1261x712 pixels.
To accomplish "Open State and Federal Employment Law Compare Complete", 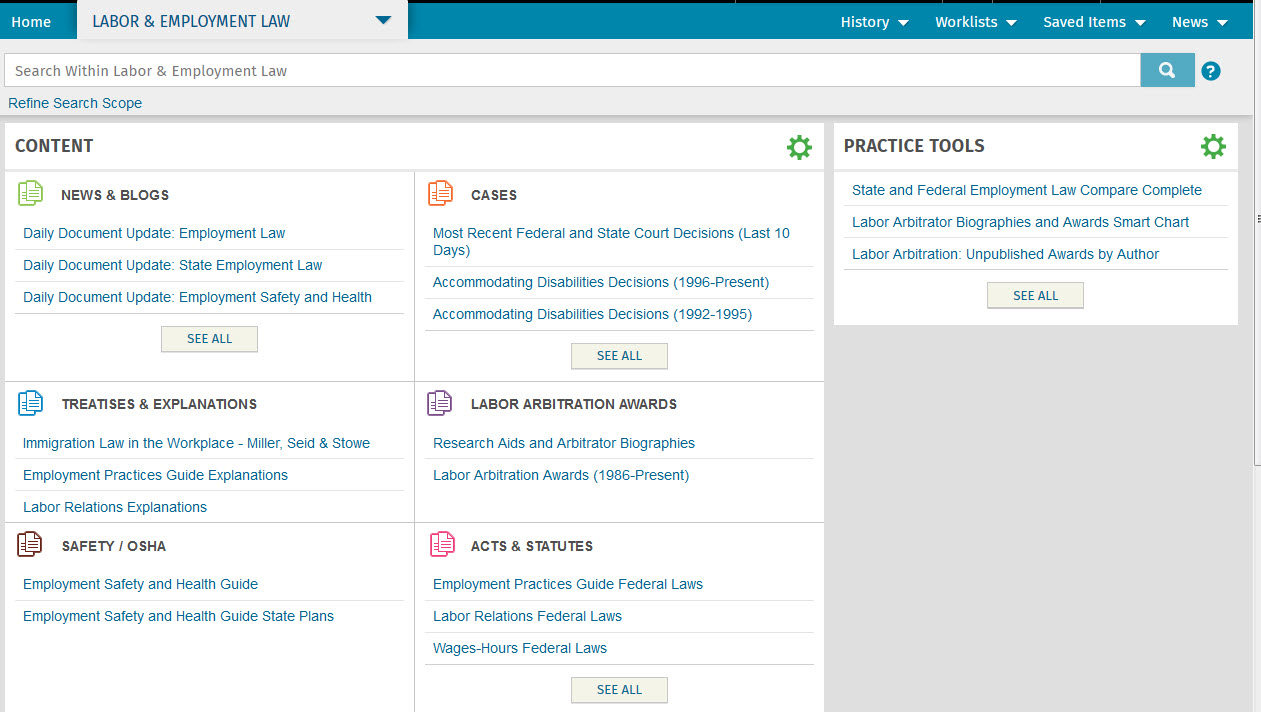I will pos(1027,190).
